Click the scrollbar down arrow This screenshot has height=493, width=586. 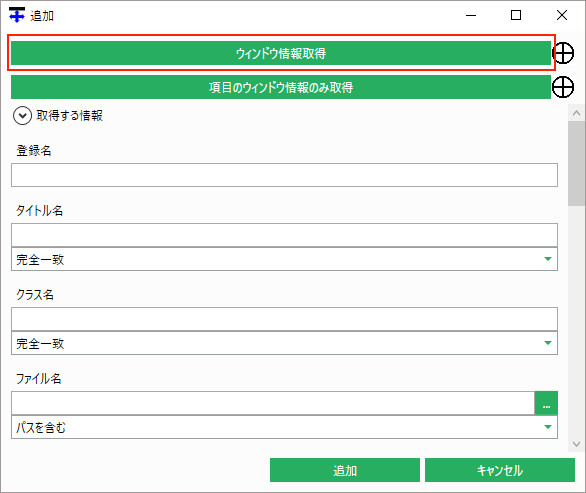point(576,444)
